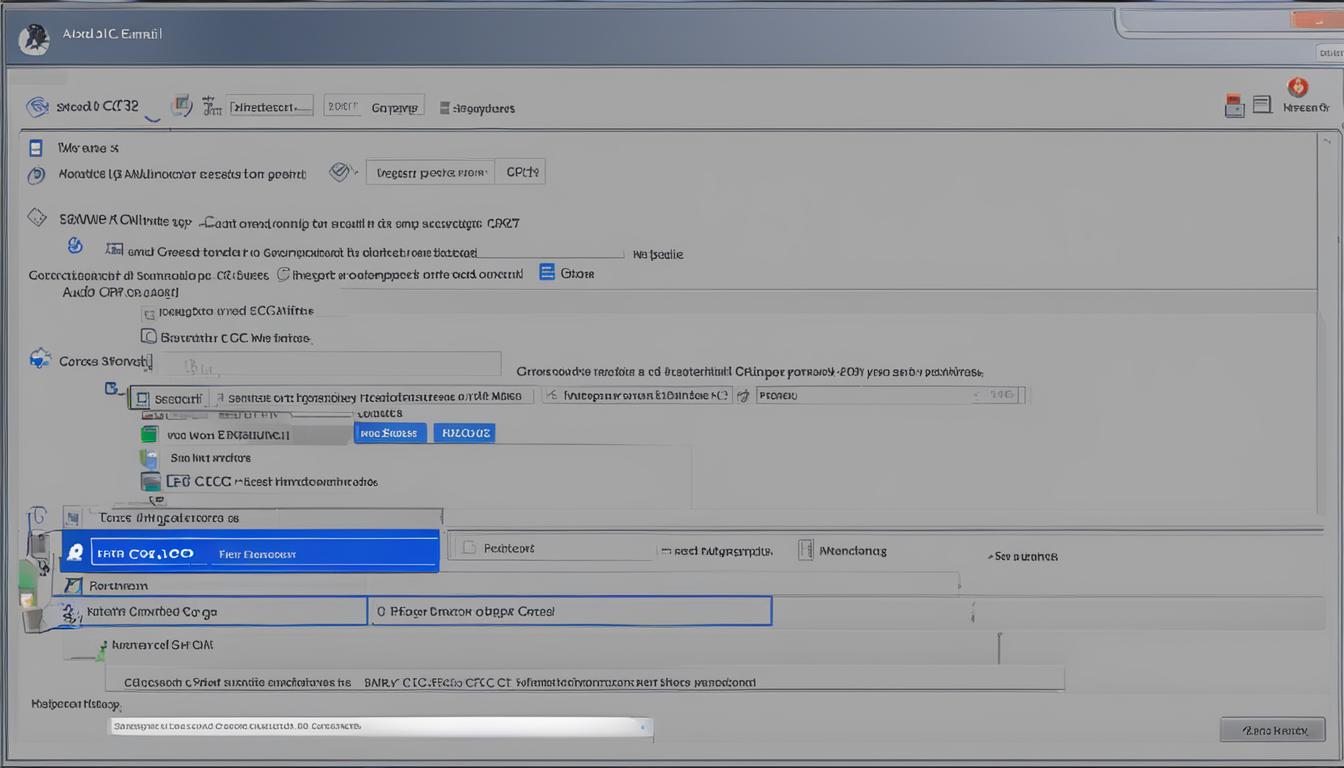Click the text-format toolbar icon before 'Hnetecert' box
Screen dimensions: 1344x768
point(211,106)
